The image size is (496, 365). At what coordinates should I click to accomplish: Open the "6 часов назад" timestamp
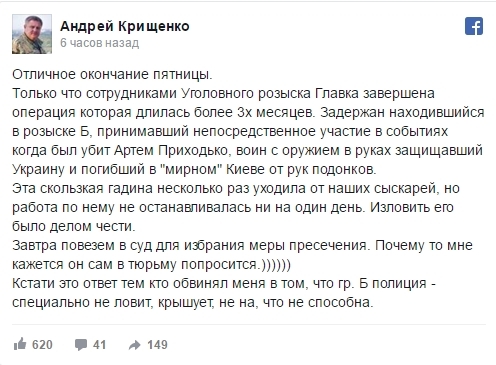(x=99, y=43)
